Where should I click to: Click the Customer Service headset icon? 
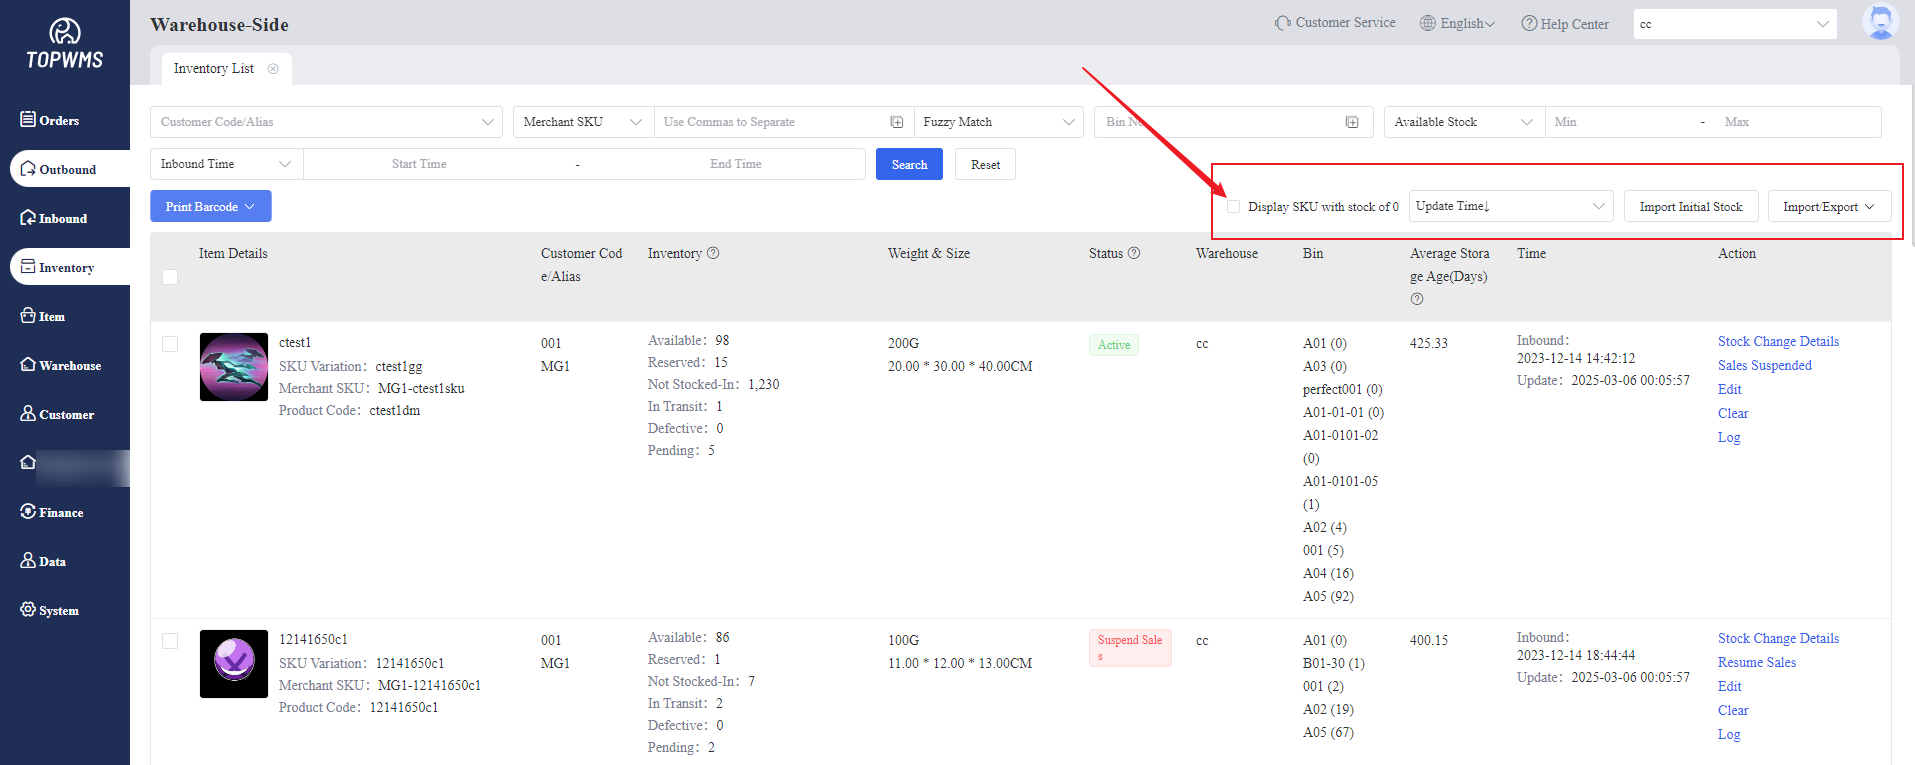click(1282, 23)
